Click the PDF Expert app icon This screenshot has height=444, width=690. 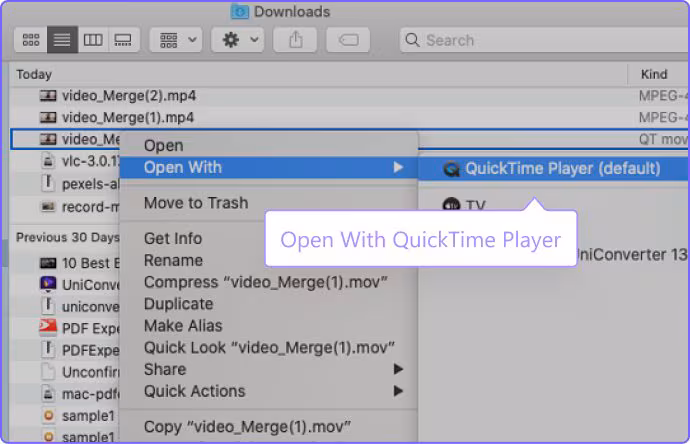click(48, 327)
